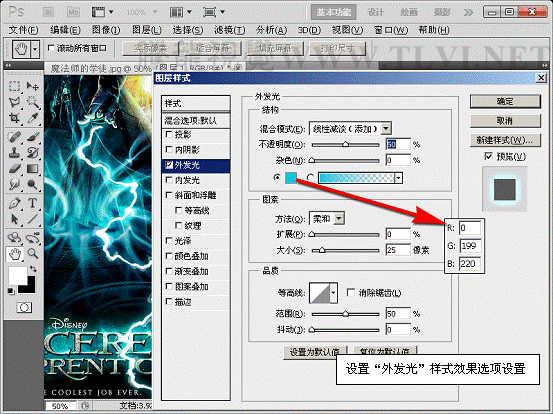
Task: Click the 大小 size value field
Action: click(x=398, y=250)
